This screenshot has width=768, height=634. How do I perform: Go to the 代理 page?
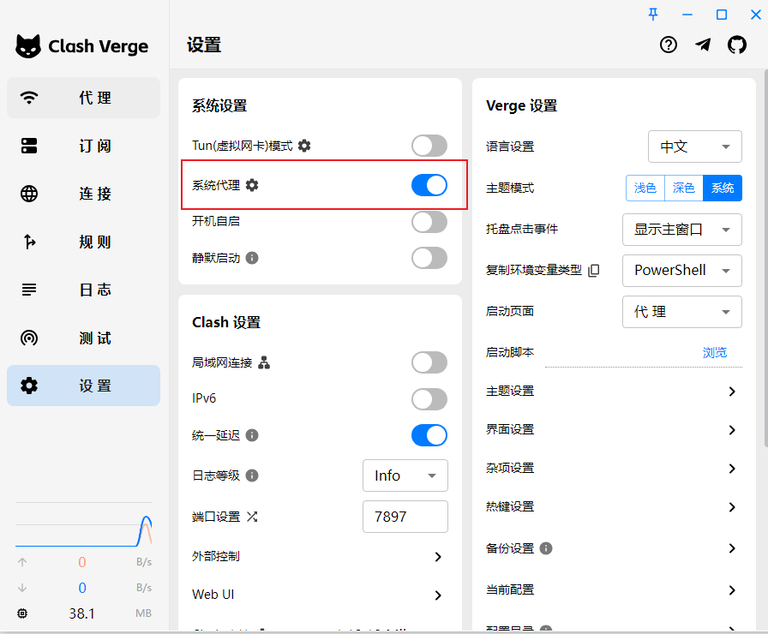click(x=83, y=98)
